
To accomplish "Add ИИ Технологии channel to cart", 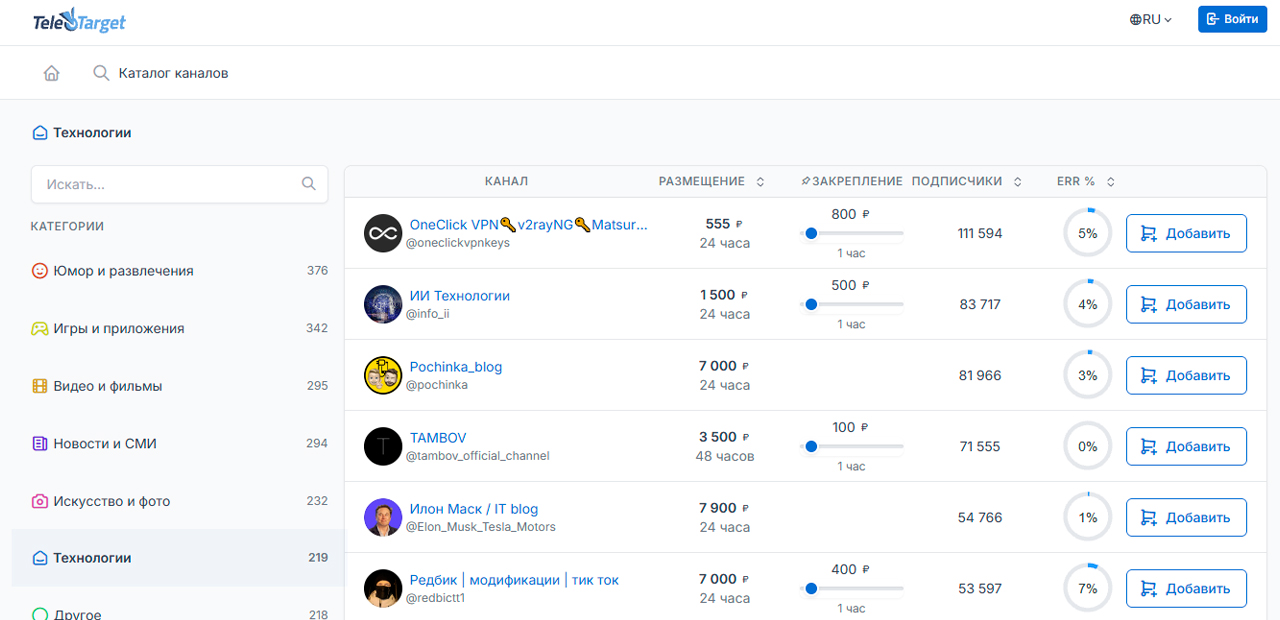I will pos(1186,304).
